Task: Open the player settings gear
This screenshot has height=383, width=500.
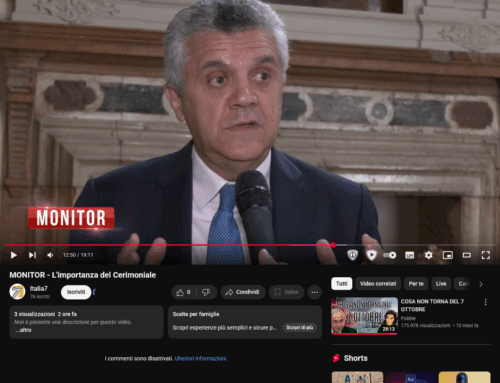Action: click(429, 255)
